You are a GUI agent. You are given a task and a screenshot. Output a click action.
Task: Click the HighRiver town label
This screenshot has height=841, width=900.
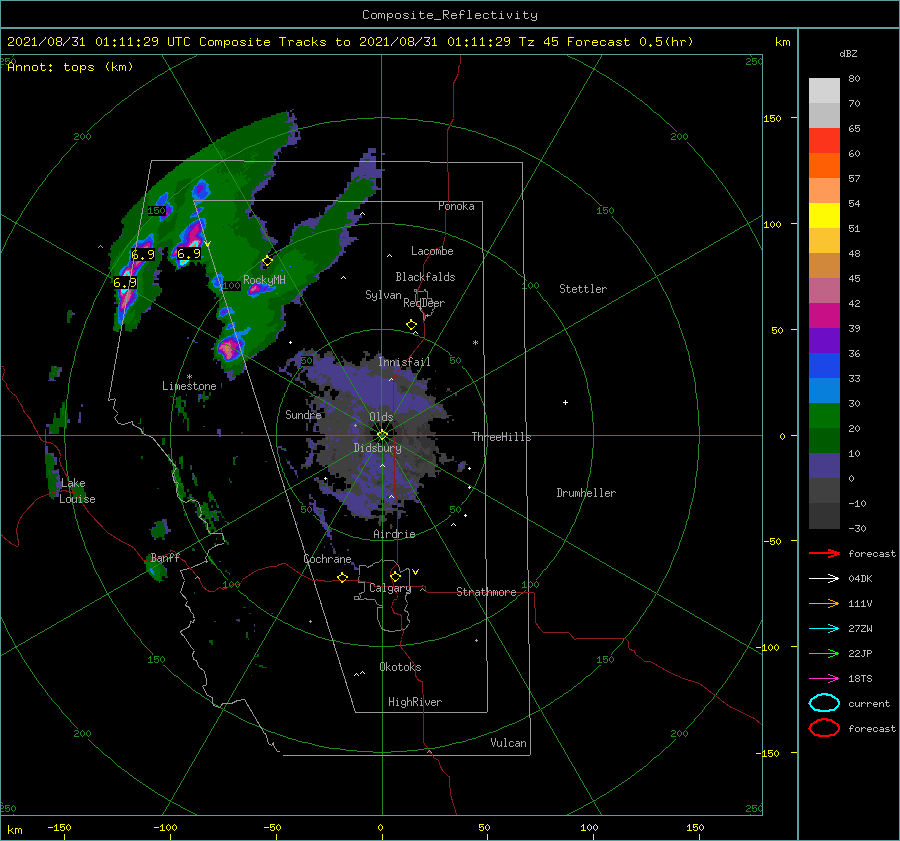pos(415,702)
